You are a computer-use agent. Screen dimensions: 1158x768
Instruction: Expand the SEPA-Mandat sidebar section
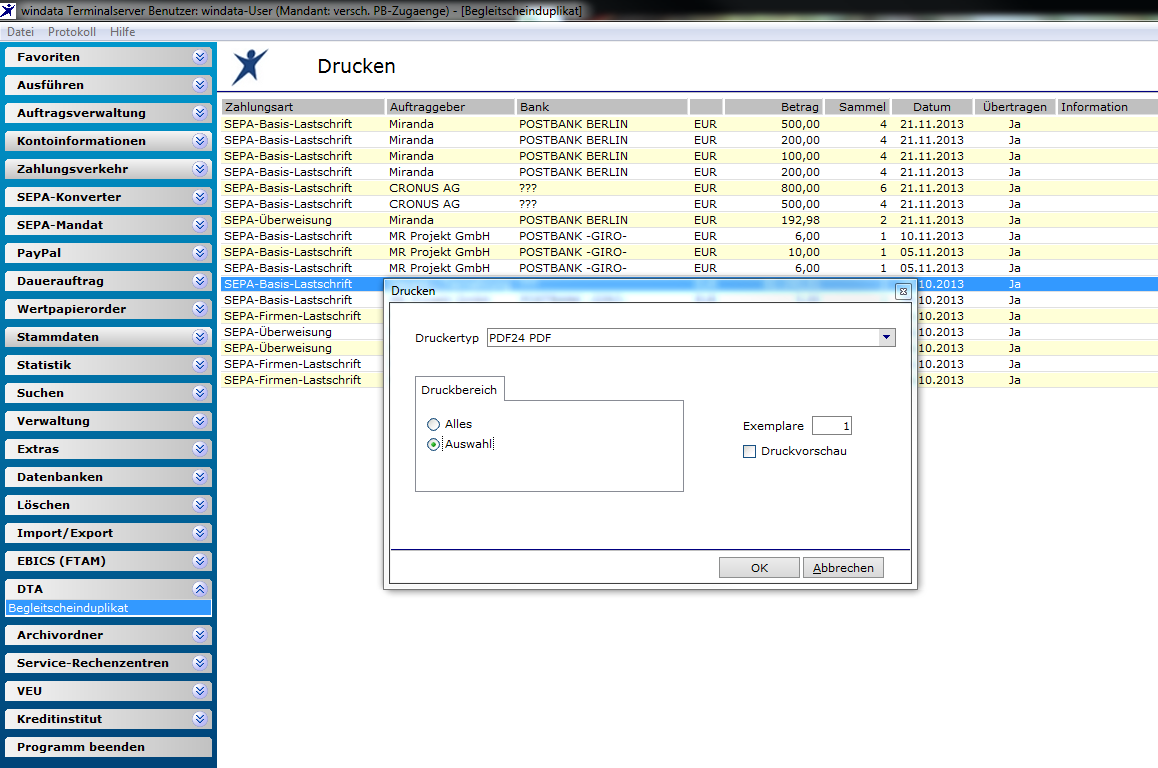(109, 225)
